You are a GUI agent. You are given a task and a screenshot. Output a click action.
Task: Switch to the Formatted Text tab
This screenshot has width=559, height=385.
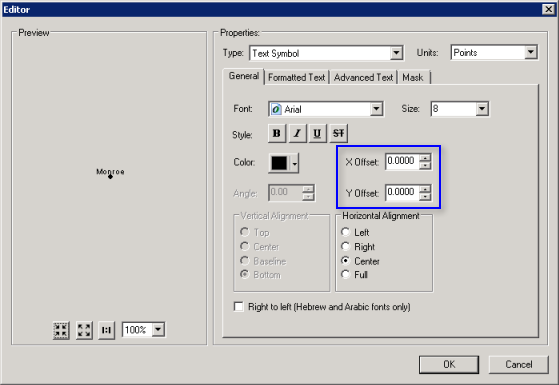[x=296, y=77]
